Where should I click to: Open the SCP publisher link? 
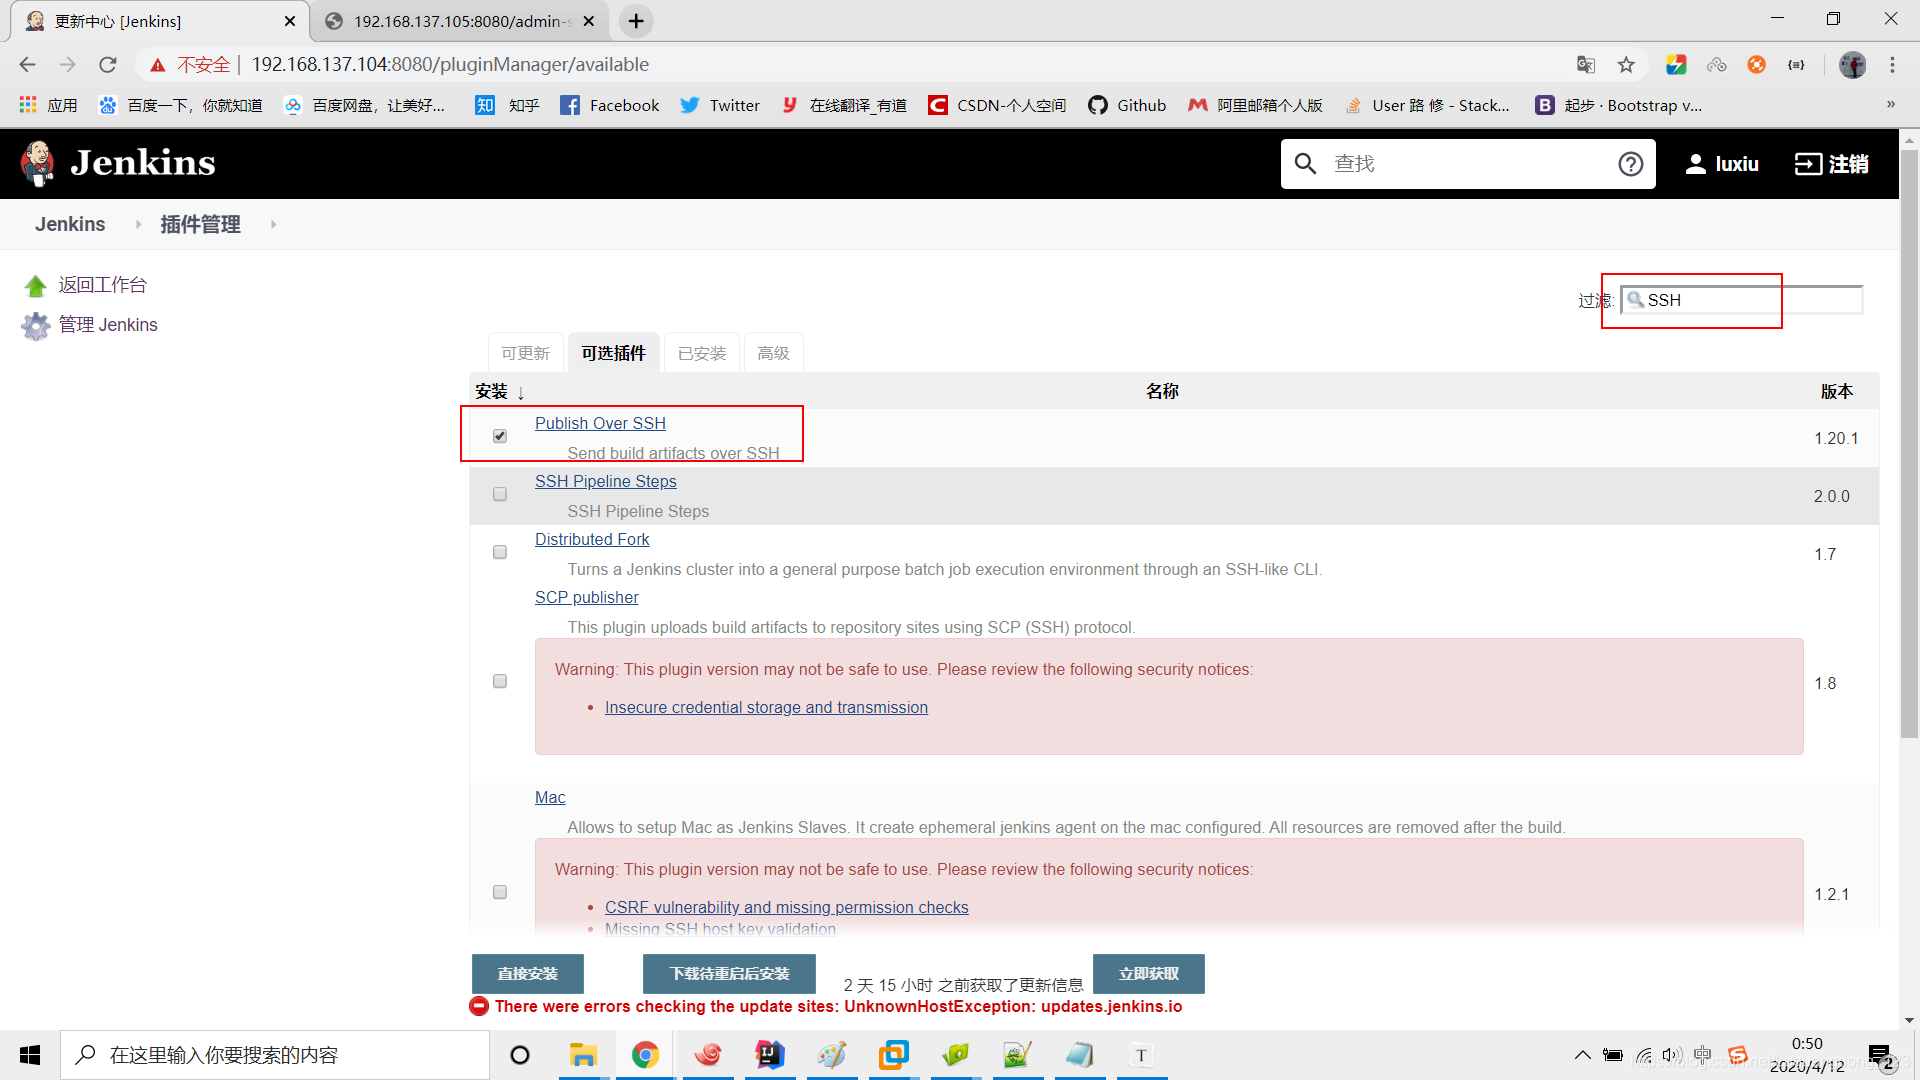click(x=586, y=598)
